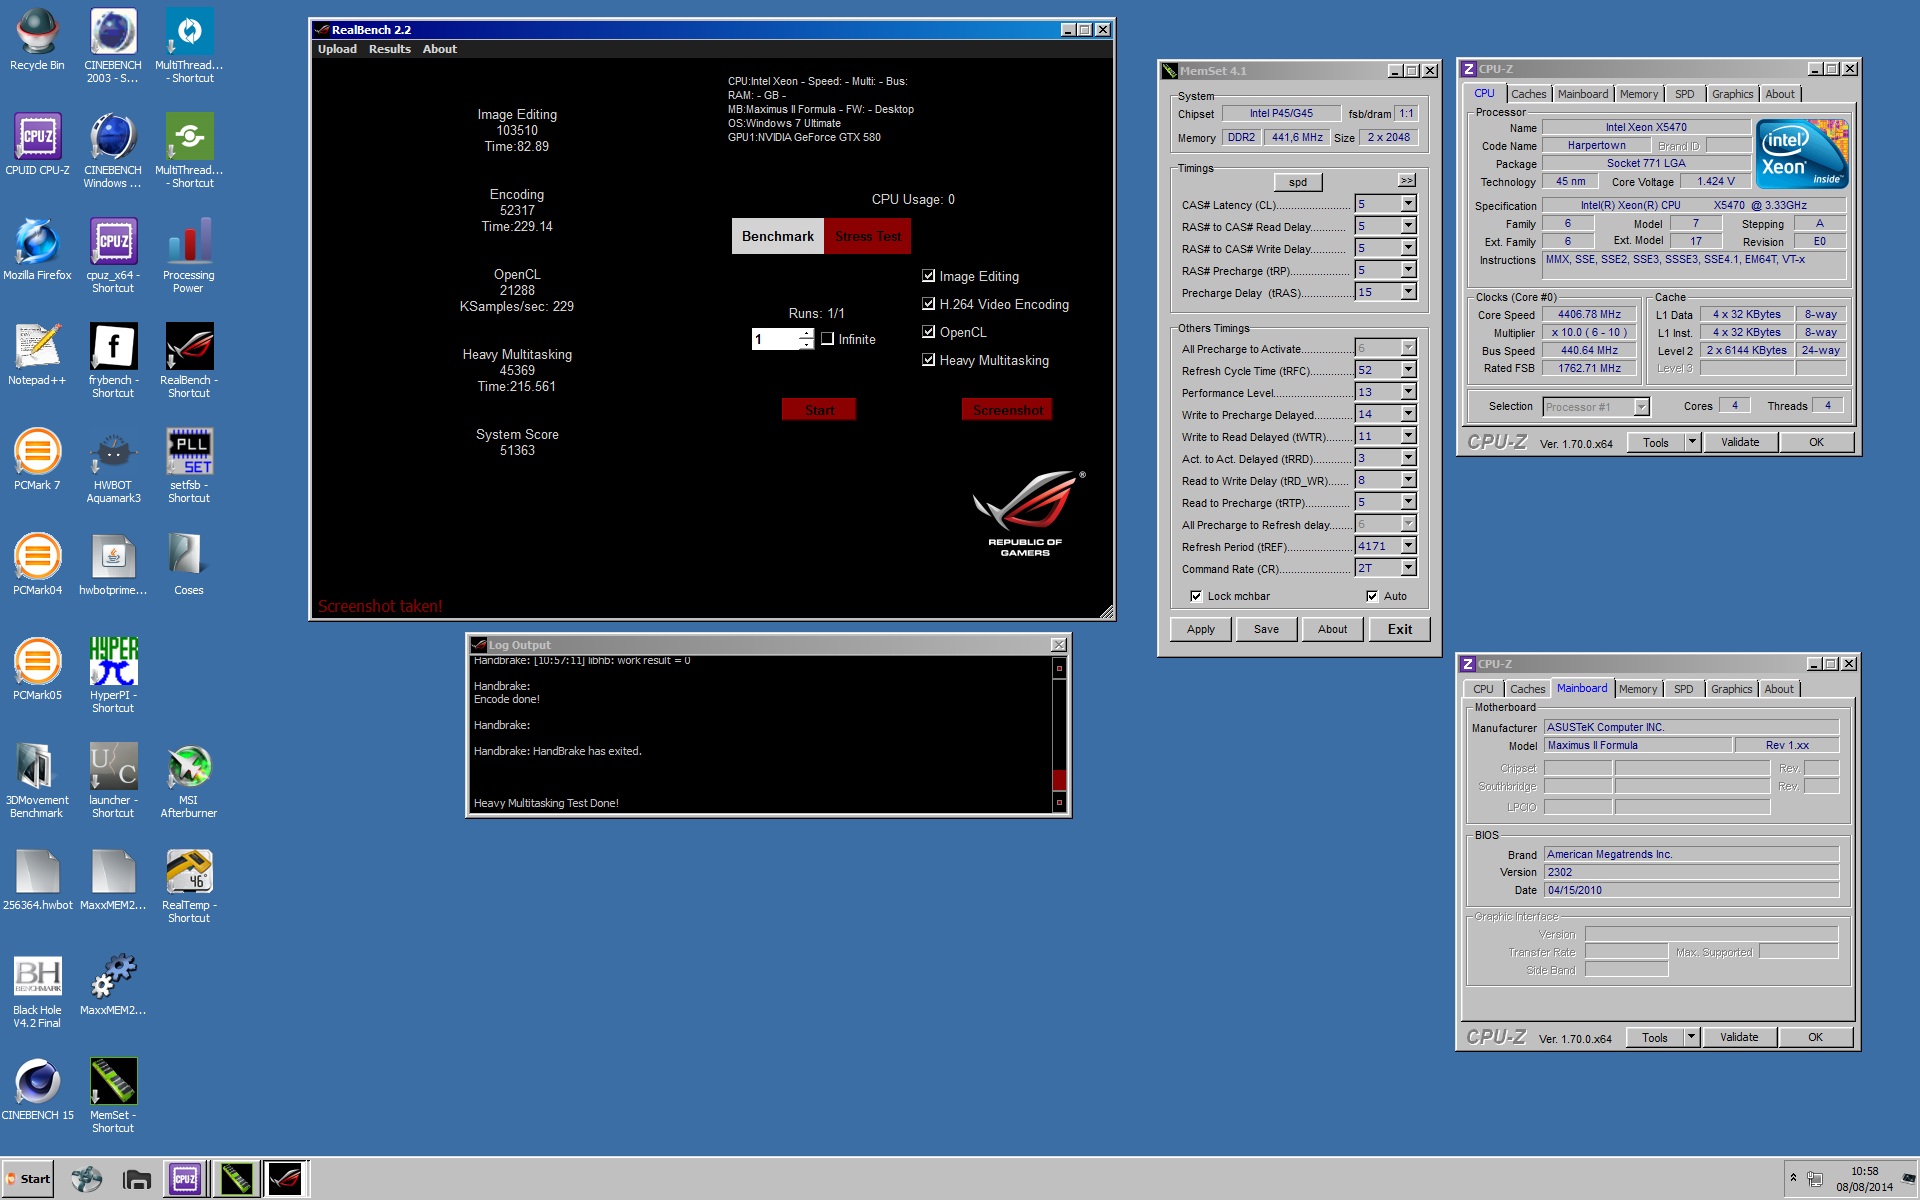The height and width of the screenshot is (1200, 1920).
Task: Launch RealBench desktop shortcut
Action: [189, 361]
